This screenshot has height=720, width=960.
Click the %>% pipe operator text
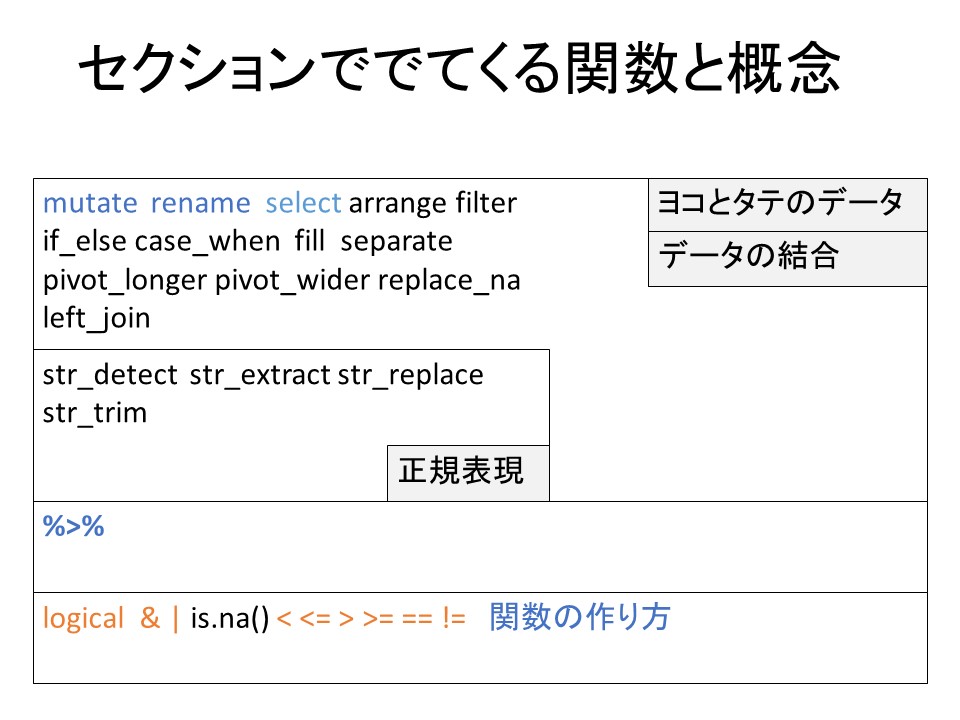(74, 527)
